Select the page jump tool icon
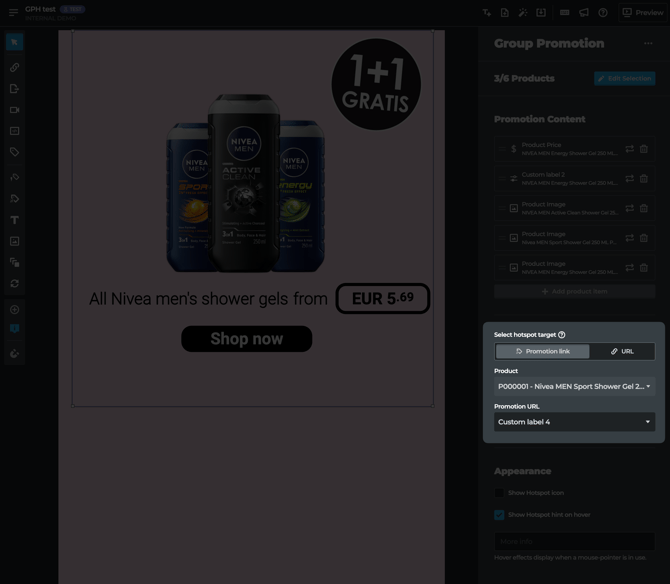Screen dimensions: 670x584 [15, 89]
